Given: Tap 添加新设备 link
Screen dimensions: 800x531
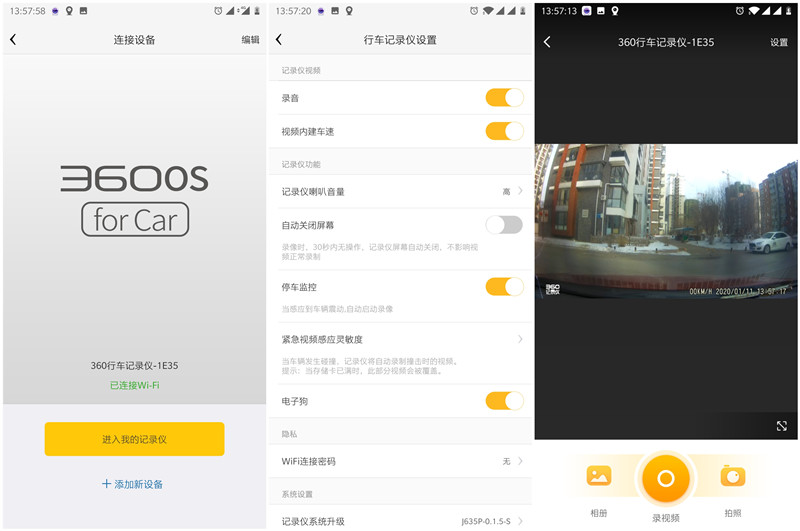Looking at the screenshot, I should tap(138, 484).
